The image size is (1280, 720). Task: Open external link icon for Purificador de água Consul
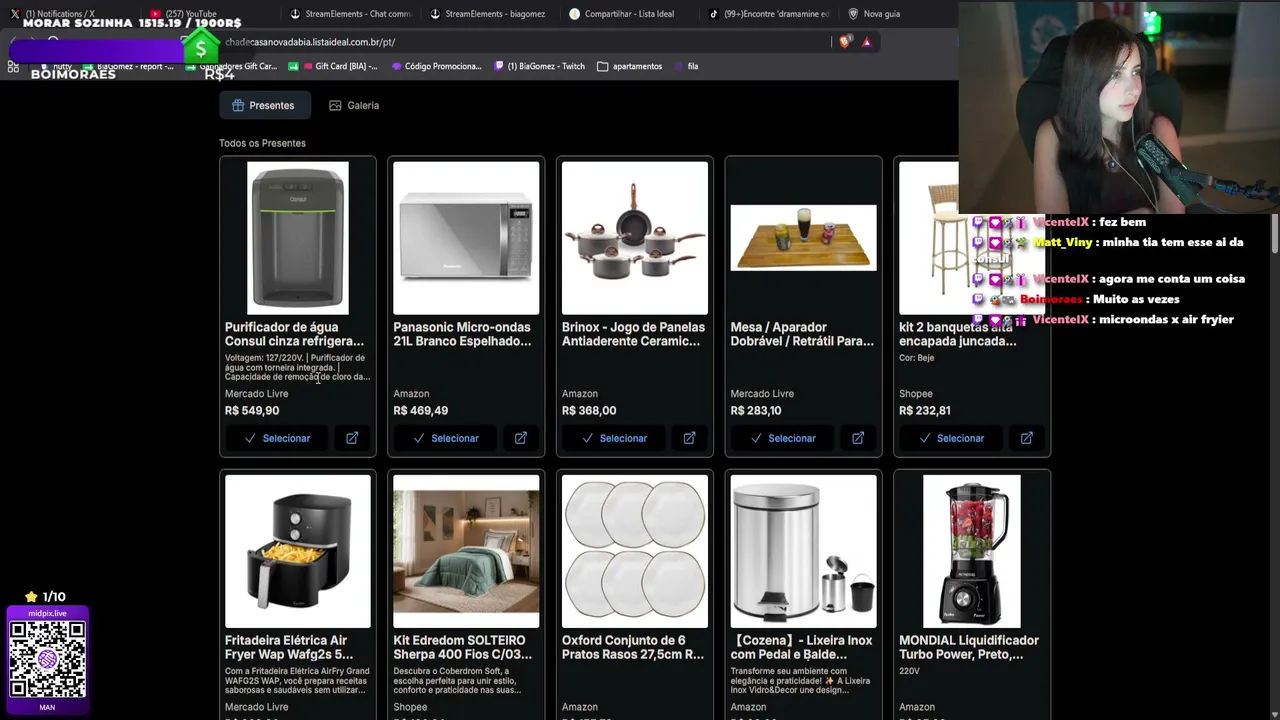click(x=352, y=438)
